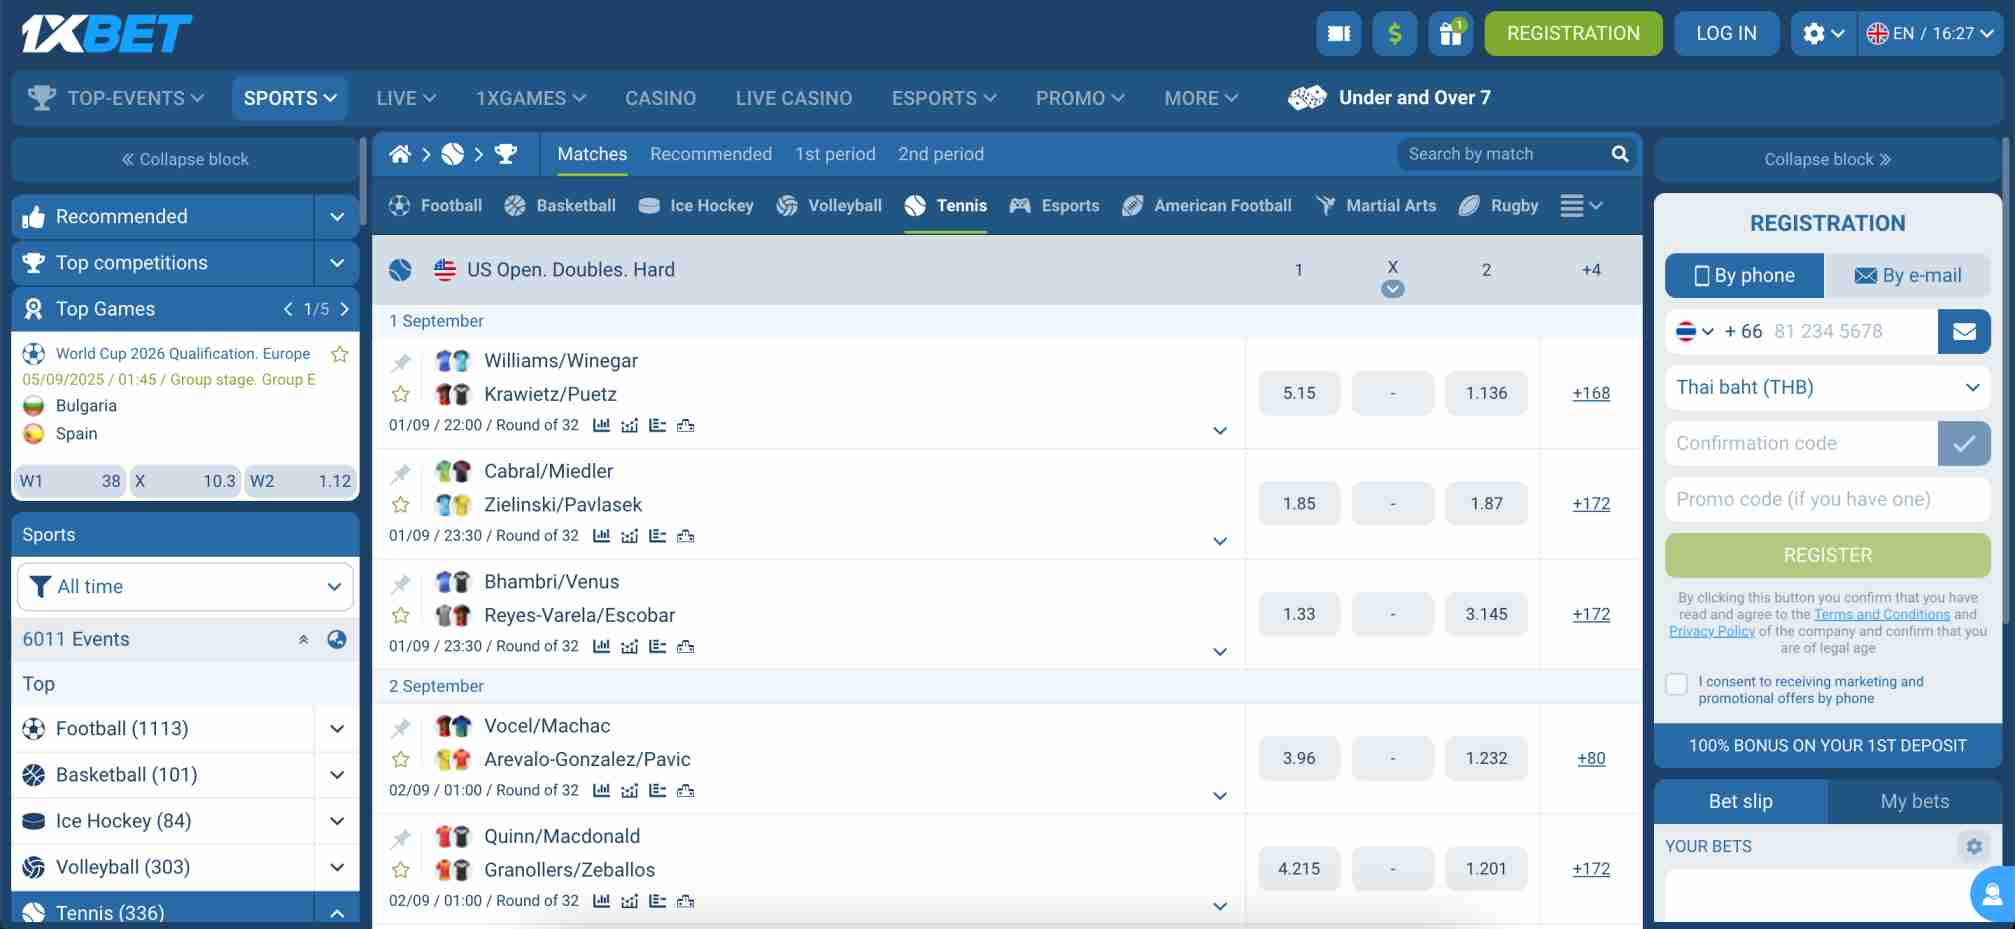Open statistics chart icon for Williams/Winegar

point(601,425)
